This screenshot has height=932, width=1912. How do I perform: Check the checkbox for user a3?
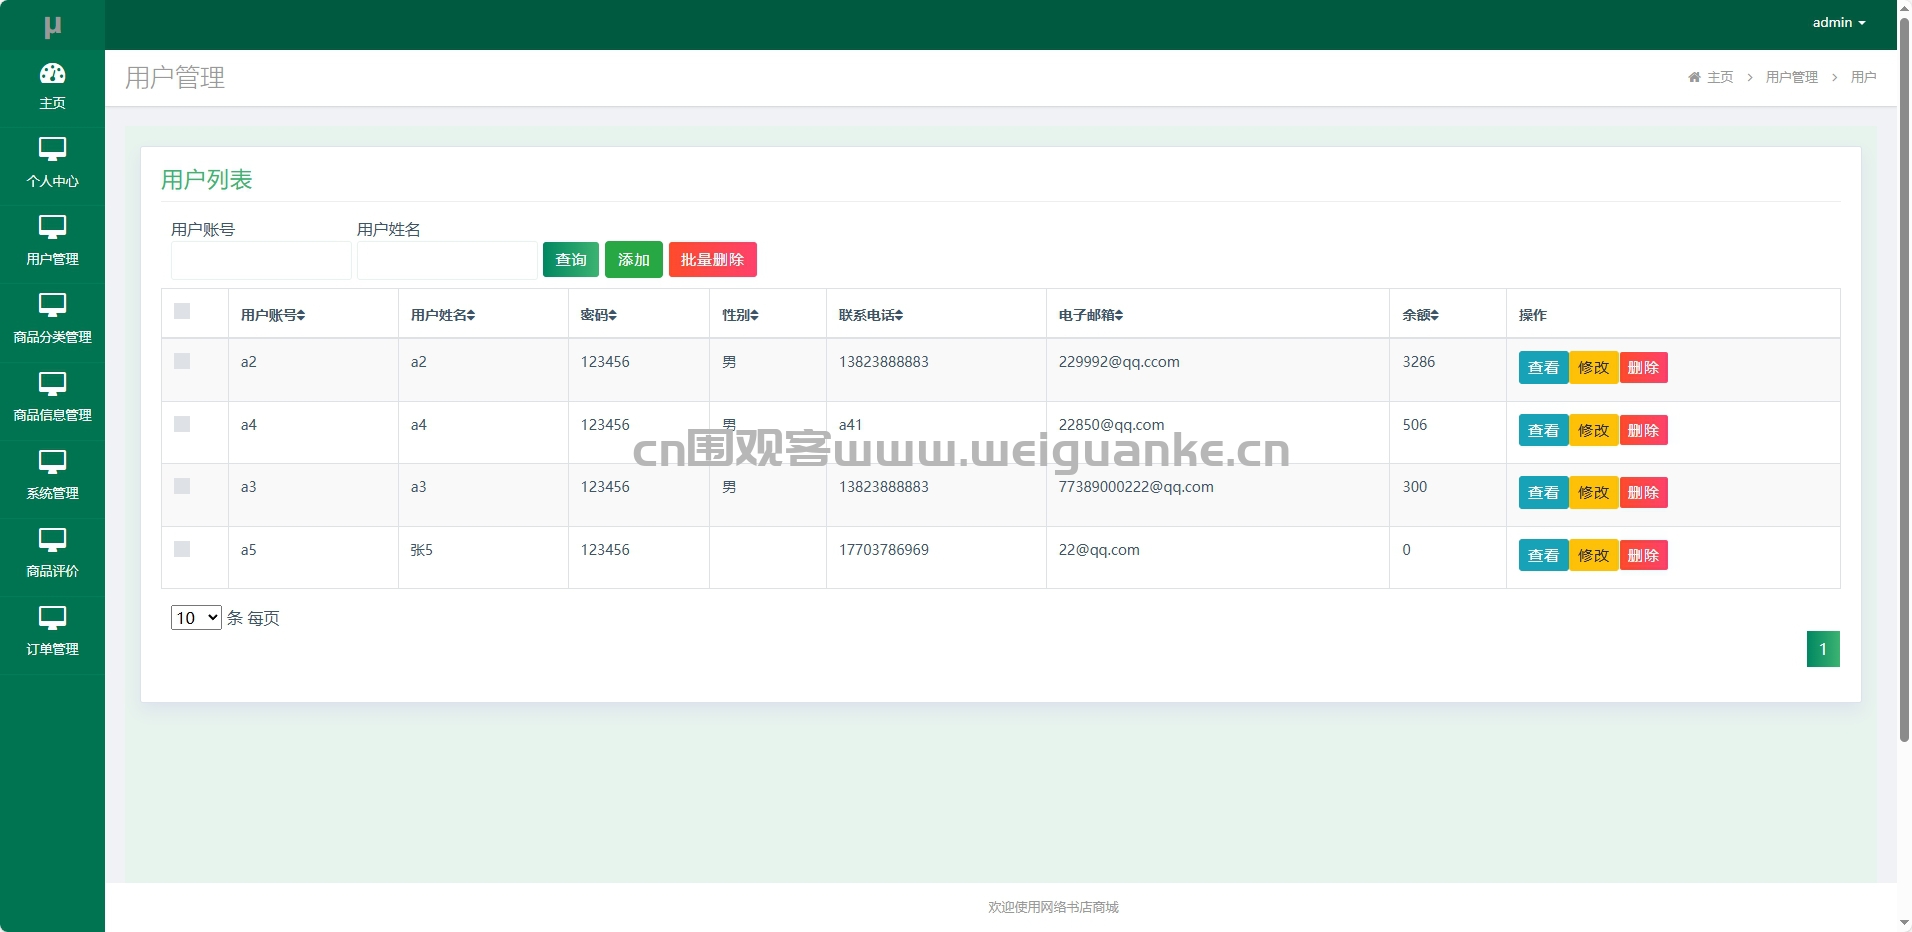(x=182, y=486)
